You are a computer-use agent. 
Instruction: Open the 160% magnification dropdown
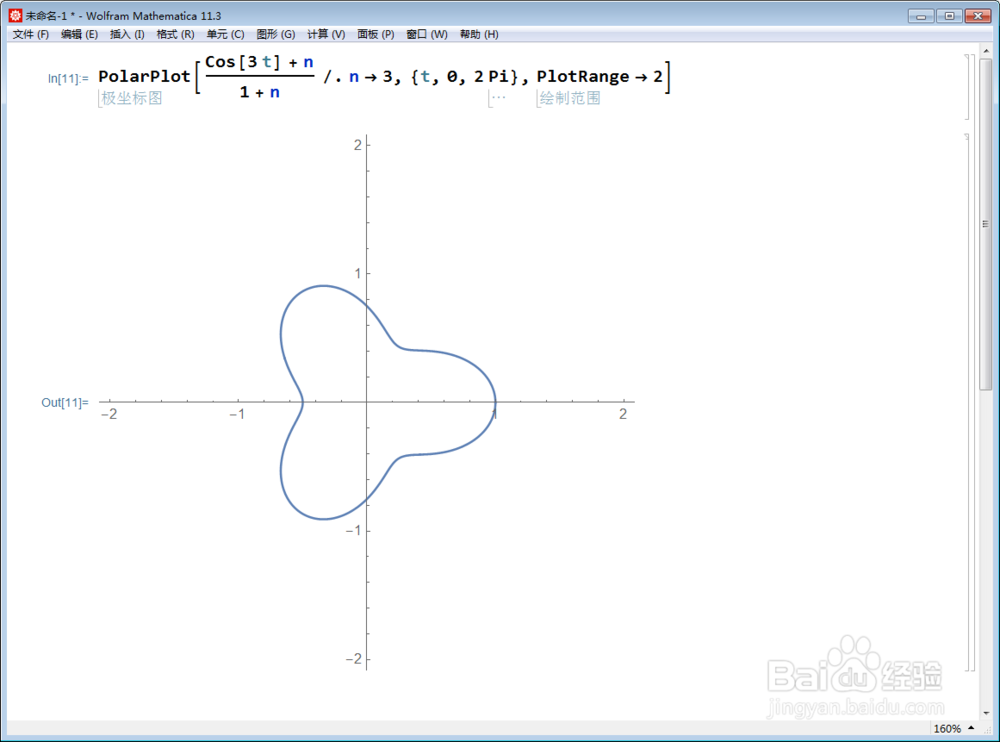tap(953, 729)
